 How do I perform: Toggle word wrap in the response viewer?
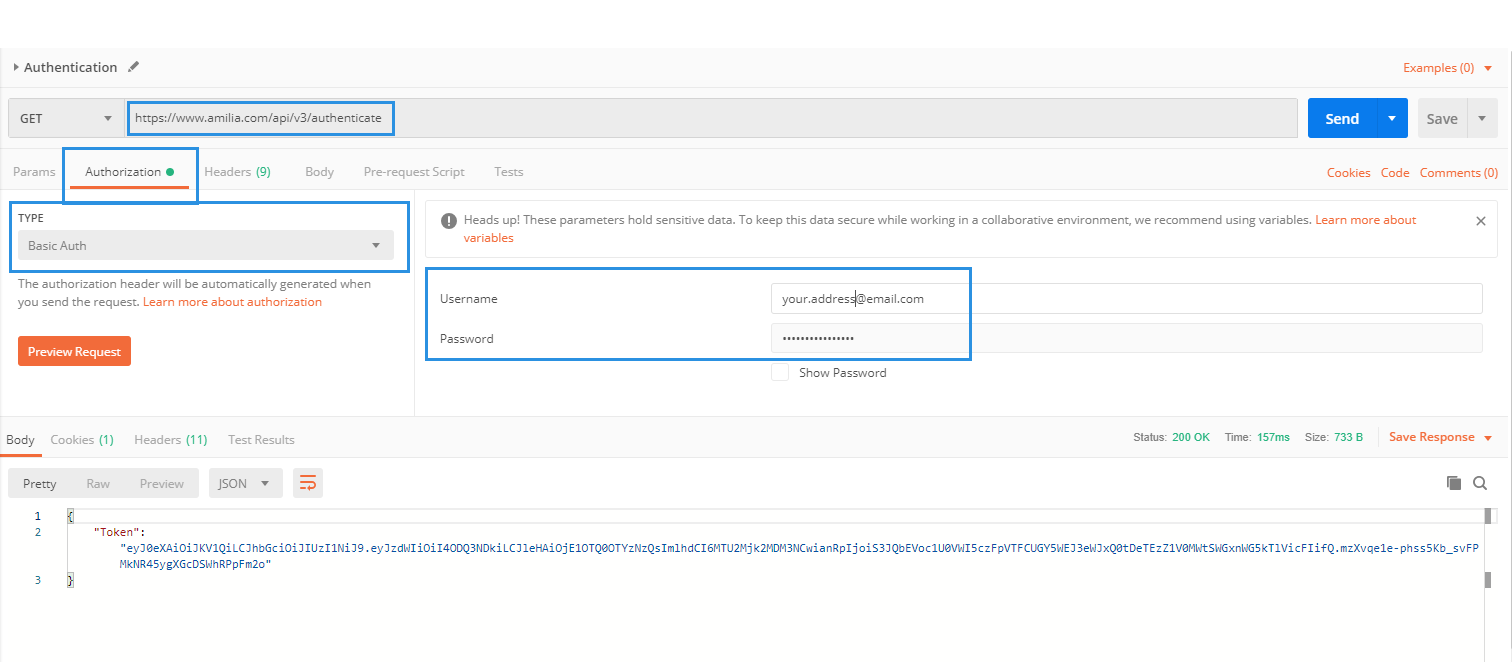pos(307,482)
